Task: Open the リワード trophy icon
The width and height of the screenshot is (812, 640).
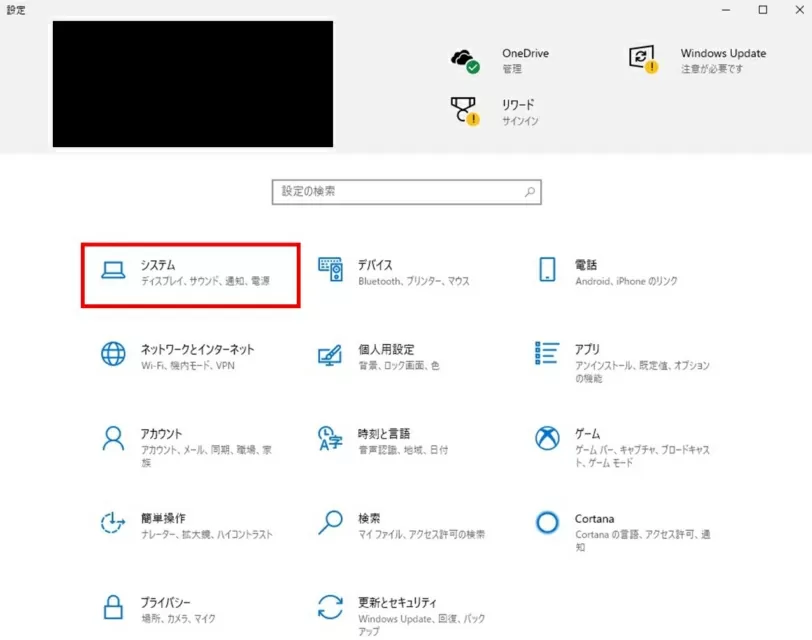Action: point(465,111)
